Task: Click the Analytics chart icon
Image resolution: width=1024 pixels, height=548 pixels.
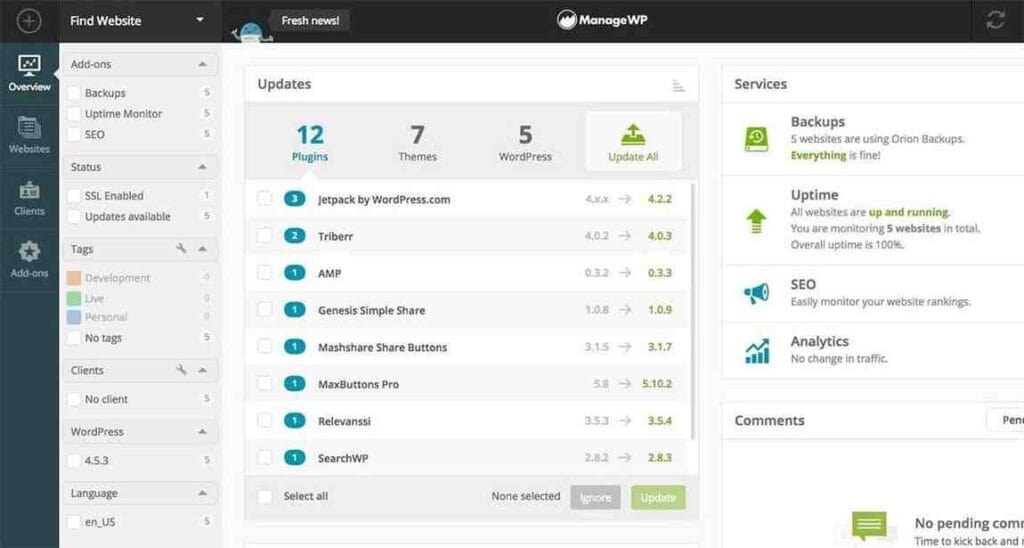Action: pos(757,351)
